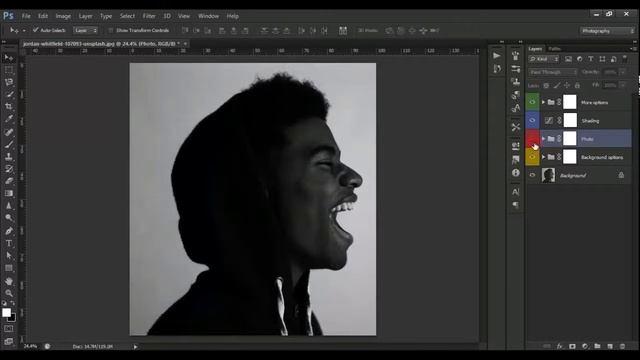Click the background color swatch
640x360 pixels.
point(13,318)
